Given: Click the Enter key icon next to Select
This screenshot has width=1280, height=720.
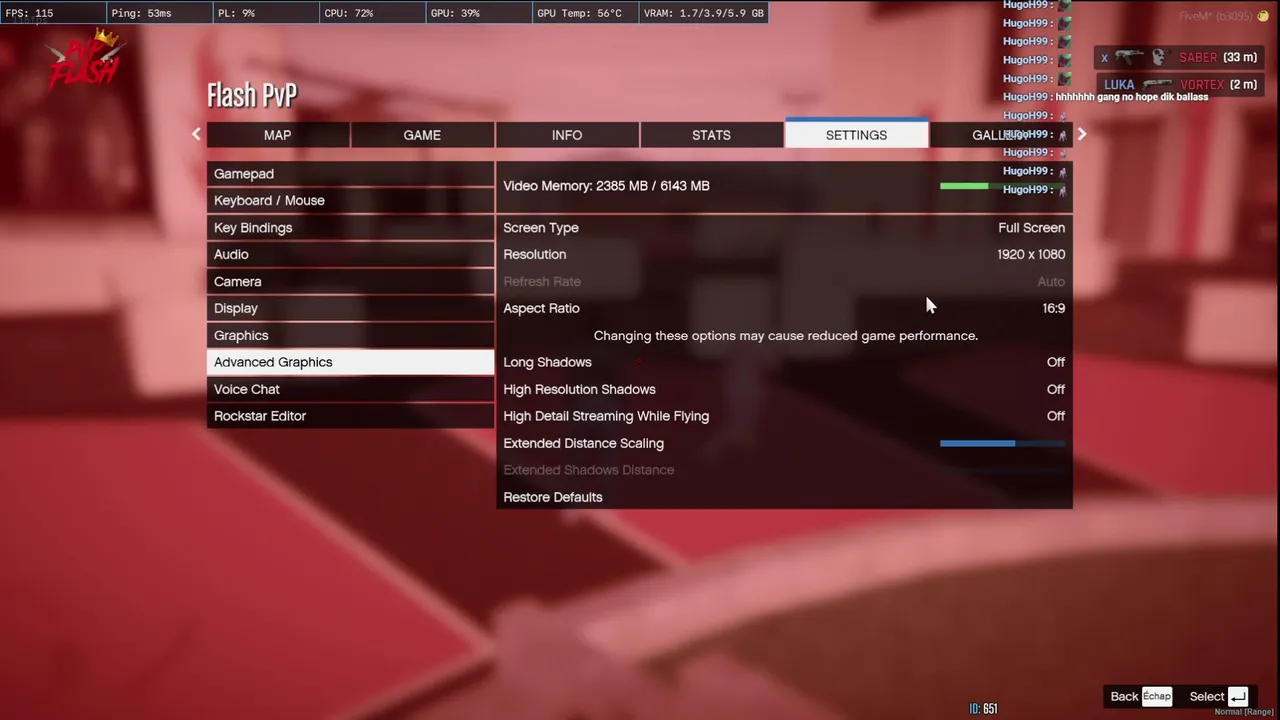Looking at the screenshot, I should coord(1238,696).
